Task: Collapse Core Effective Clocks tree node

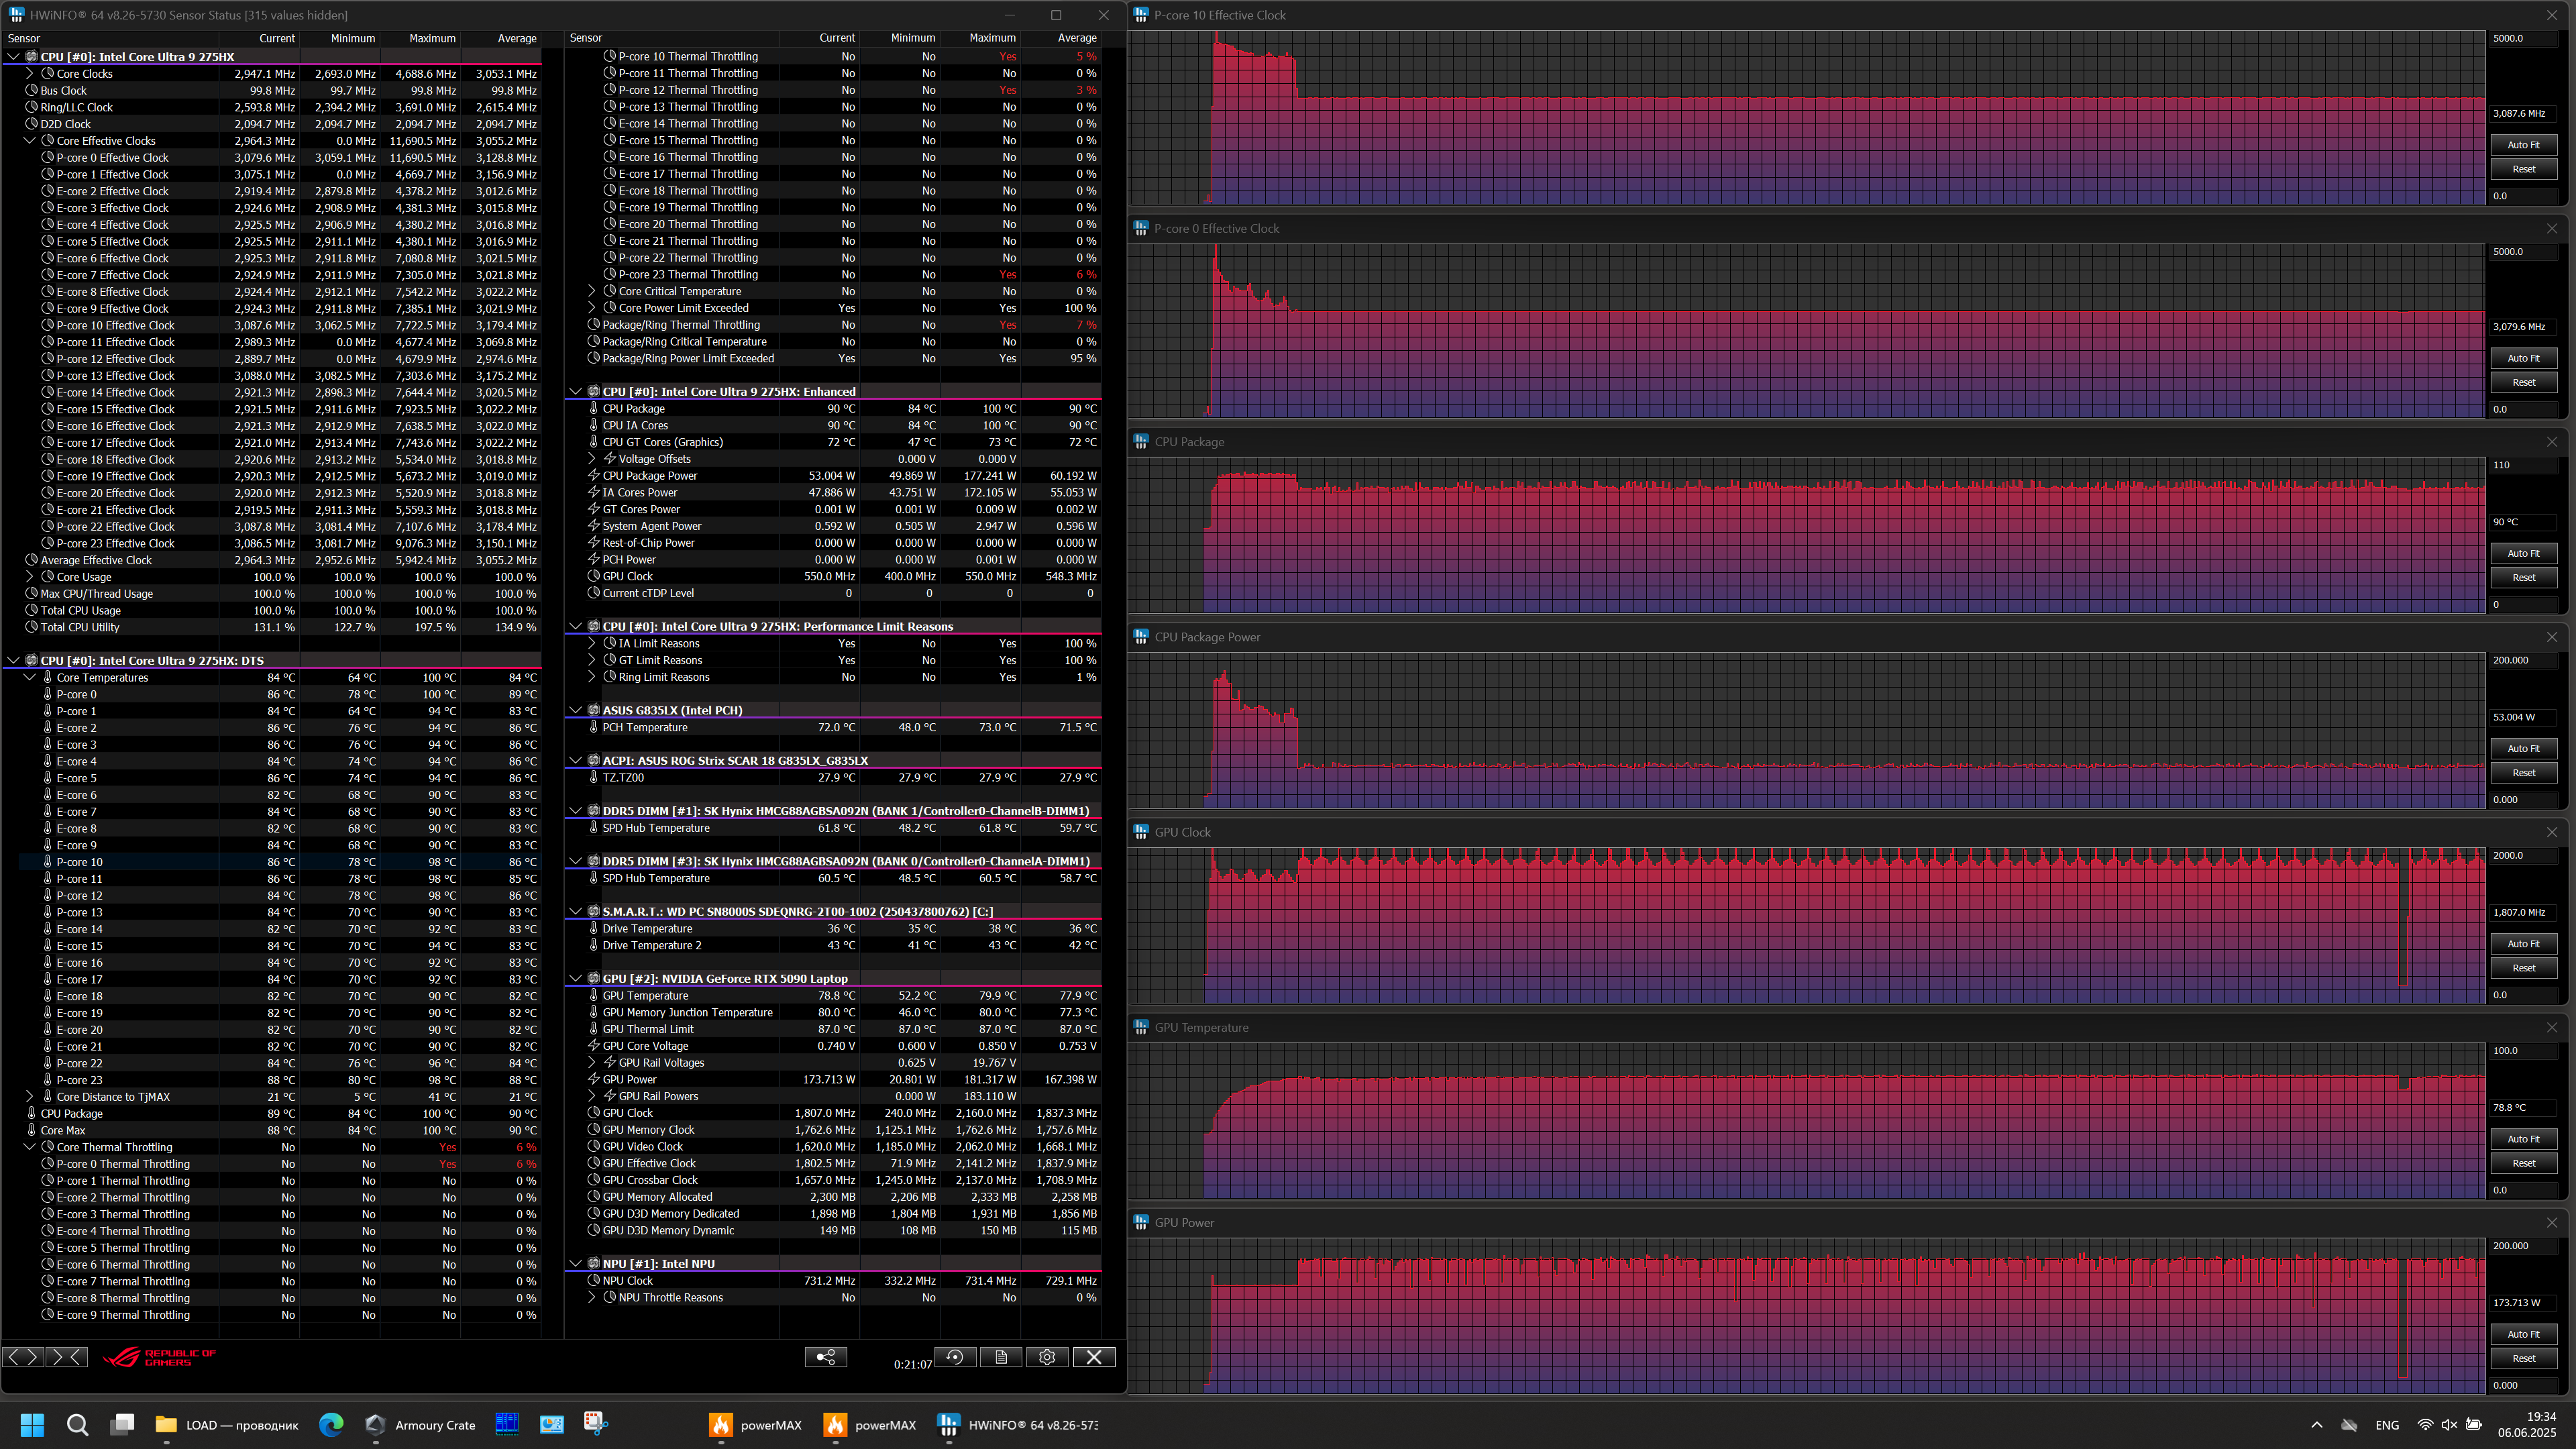Action: tap(30, 141)
